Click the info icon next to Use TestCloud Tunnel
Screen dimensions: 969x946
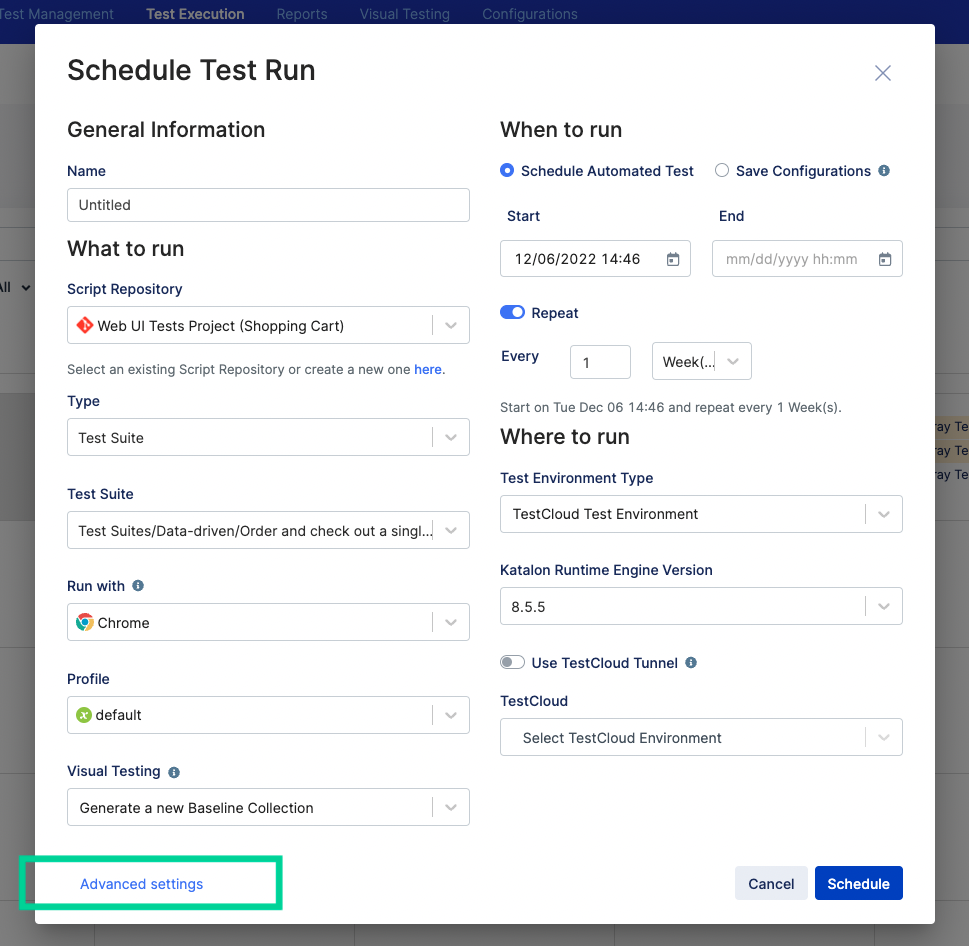coord(690,662)
